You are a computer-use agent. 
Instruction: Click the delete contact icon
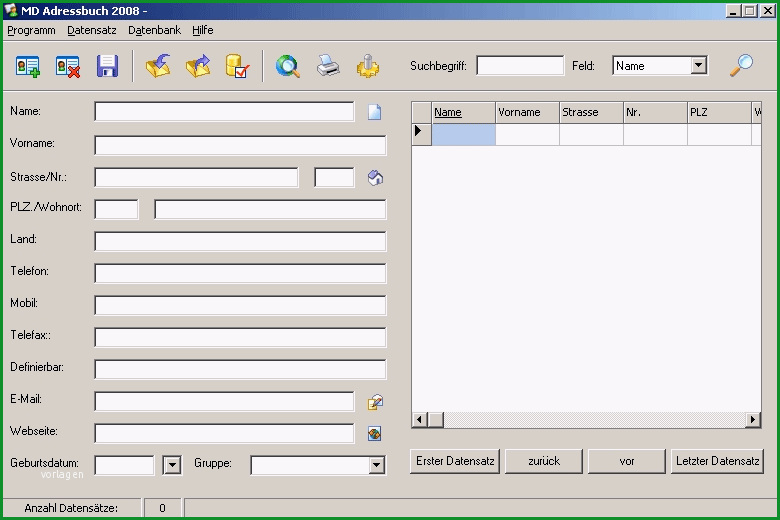(68, 66)
